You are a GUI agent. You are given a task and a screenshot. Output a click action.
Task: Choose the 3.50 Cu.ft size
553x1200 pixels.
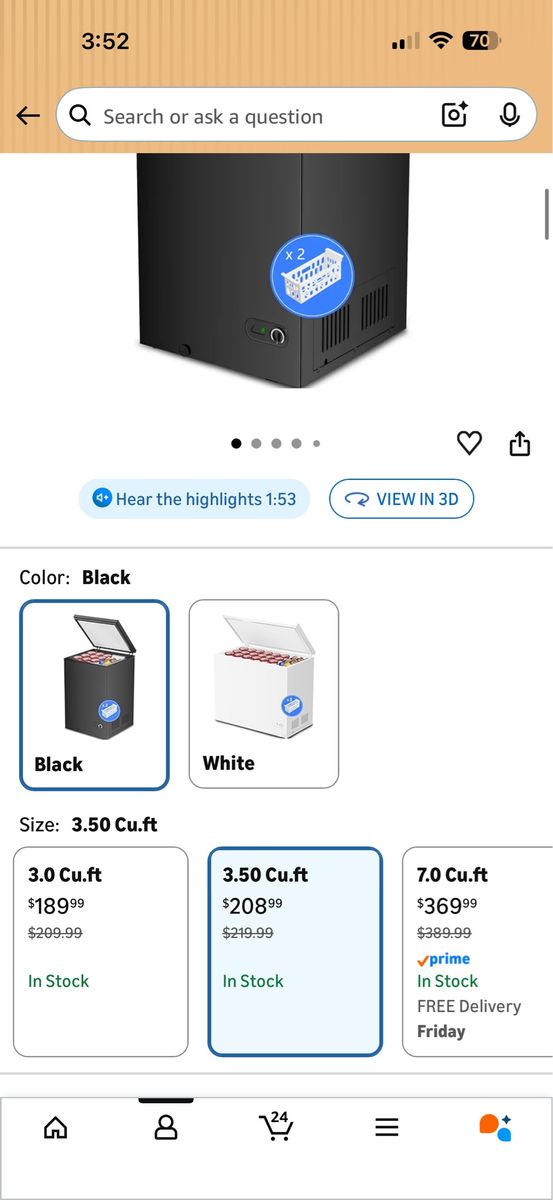[295, 952]
